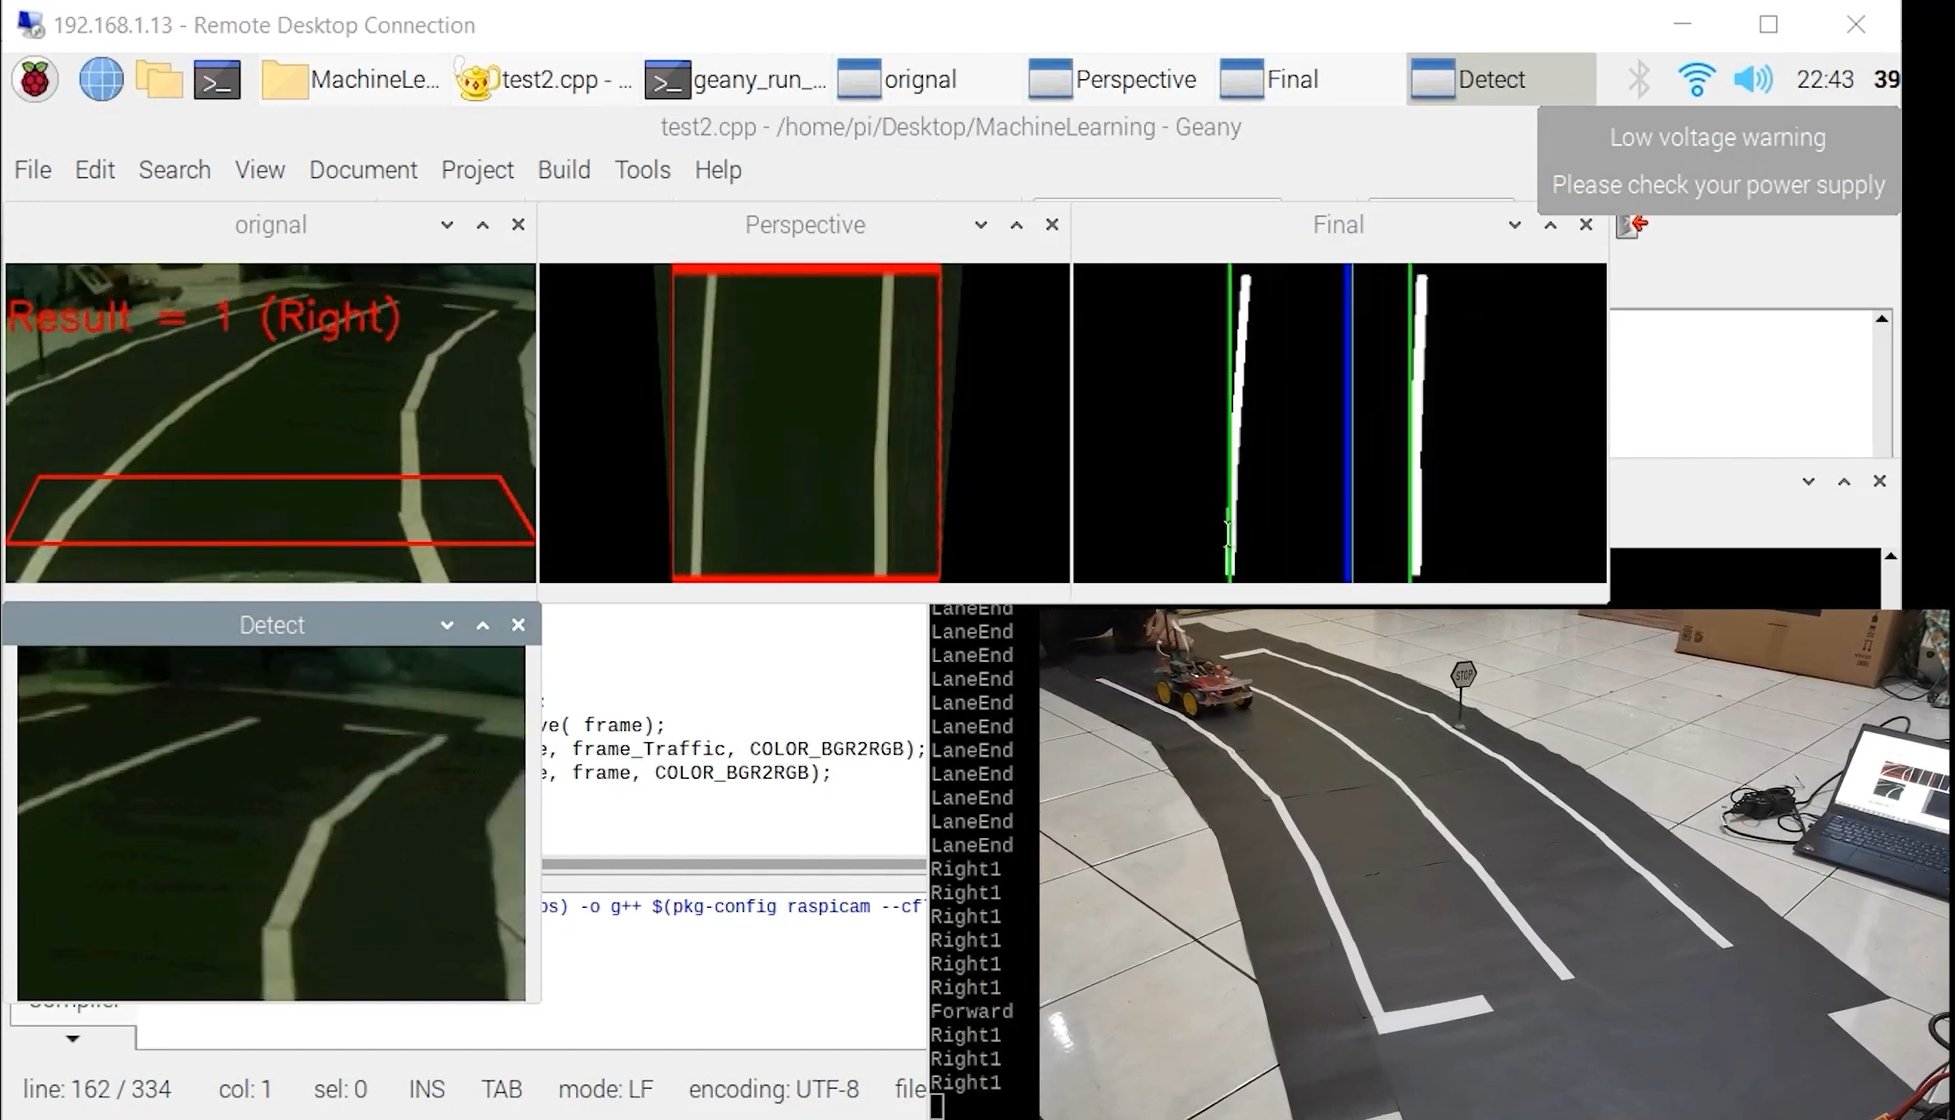Image resolution: width=1955 pixels, height=1120 pixels.
Task: Toggle Bluetooth via the system tray icon
Action: coord(1638,78)
